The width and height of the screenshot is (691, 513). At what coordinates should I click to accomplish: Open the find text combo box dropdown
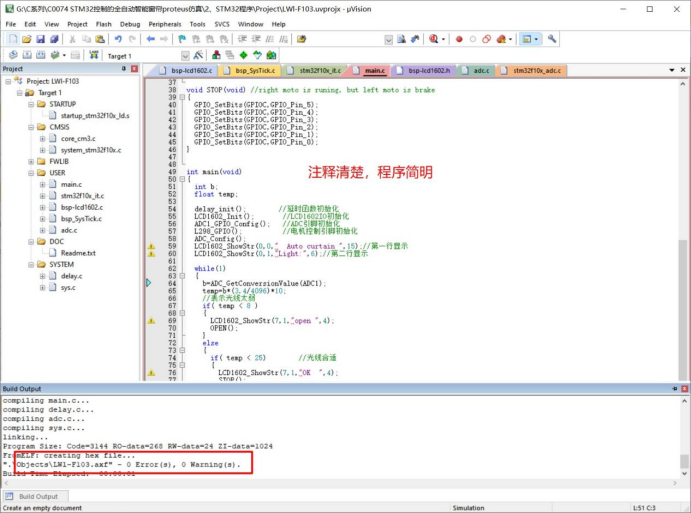point(388,40)
